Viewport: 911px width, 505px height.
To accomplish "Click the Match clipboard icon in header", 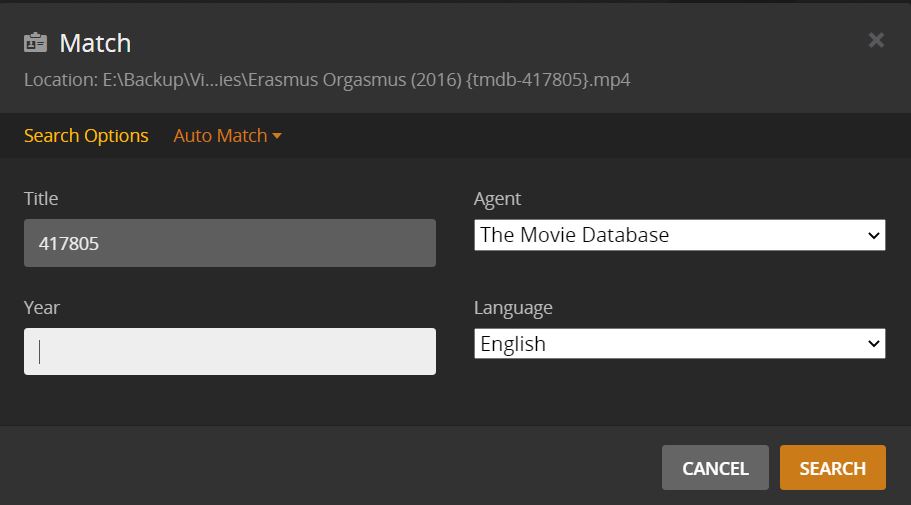I will tap(36, 43).
